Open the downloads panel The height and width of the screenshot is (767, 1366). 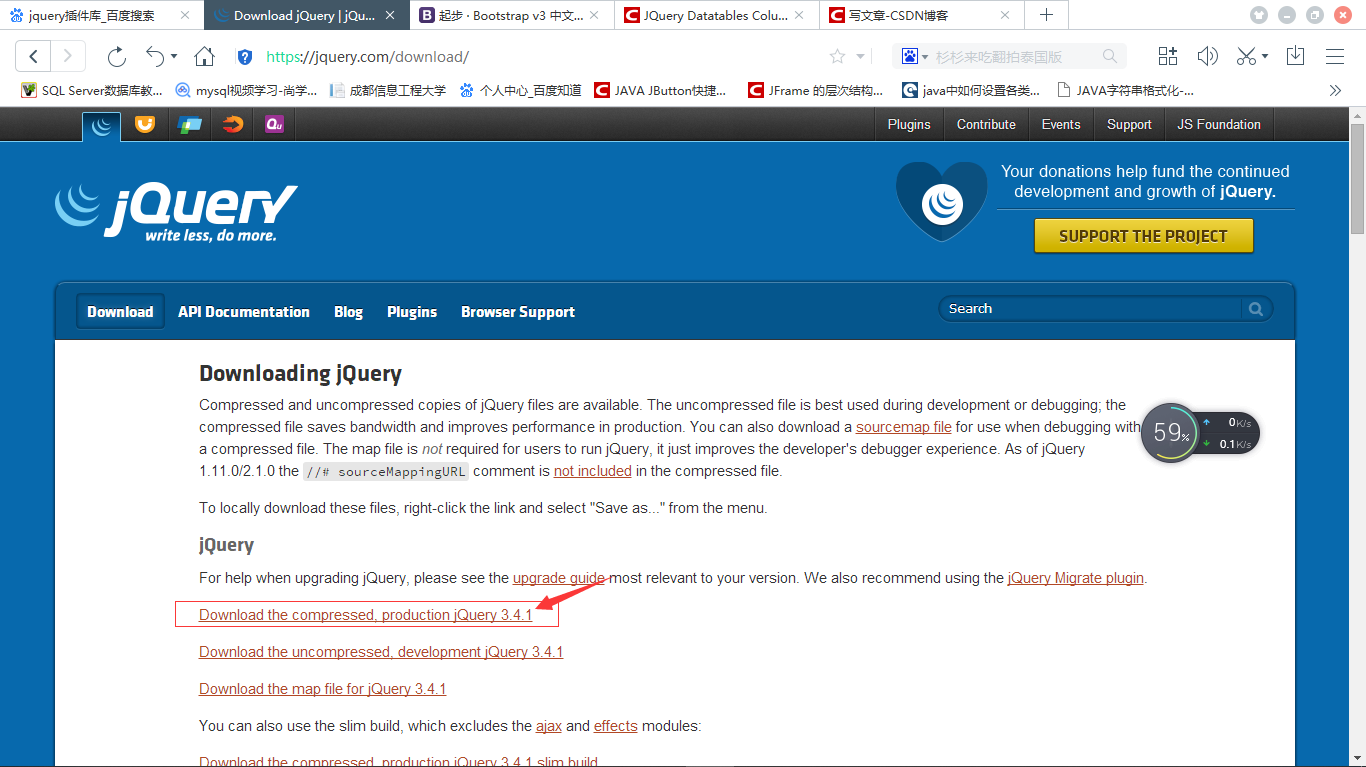click(x=1295, y=57)
